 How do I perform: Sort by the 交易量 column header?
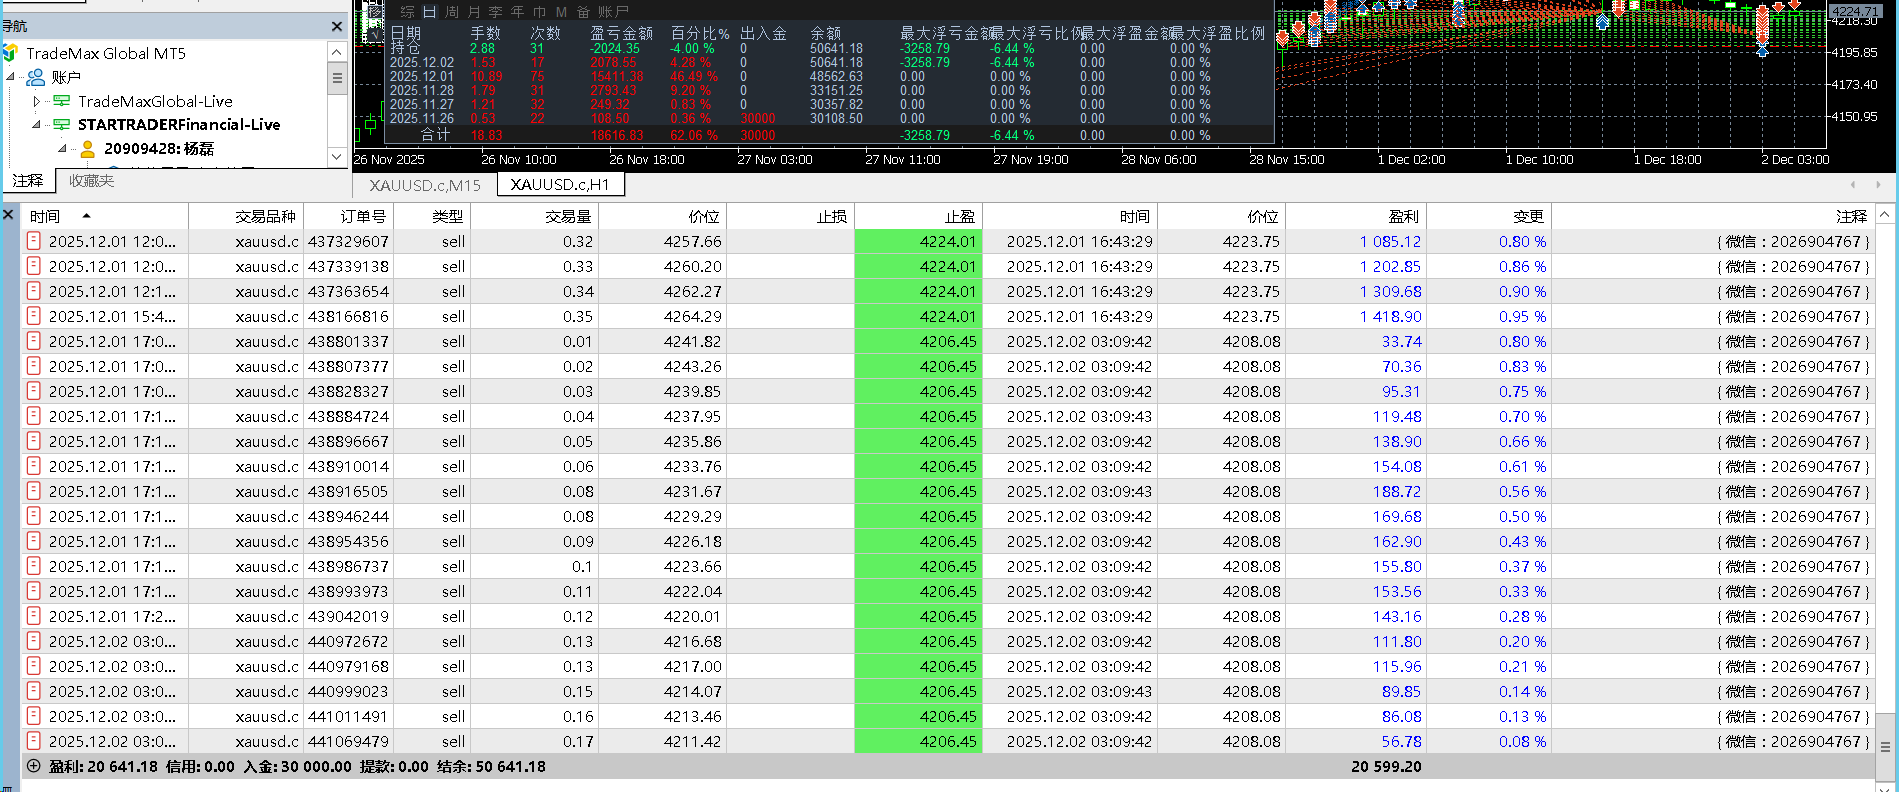pos(534,216)
